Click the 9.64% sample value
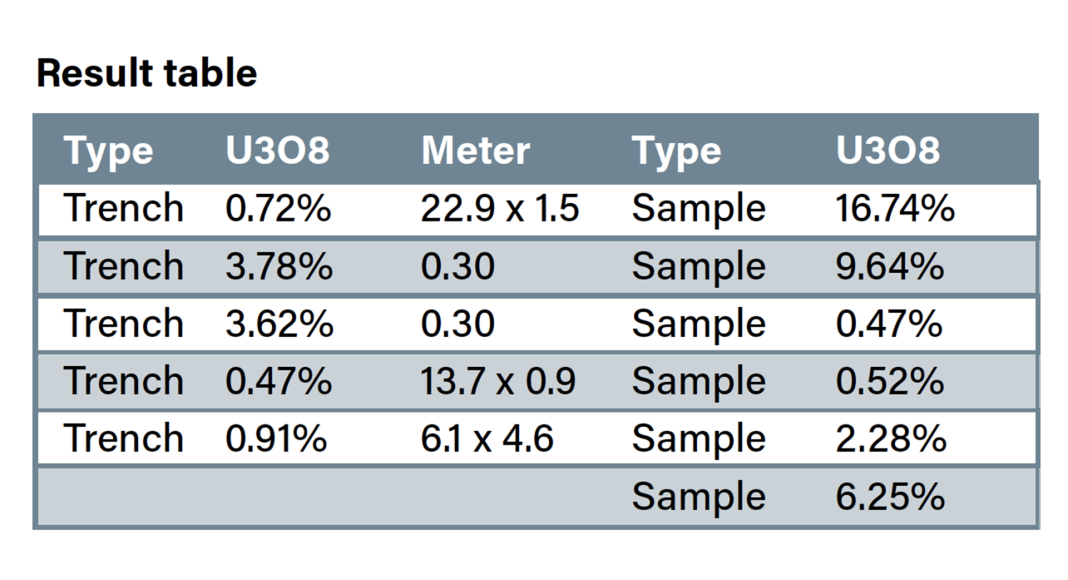 [889, 266]
